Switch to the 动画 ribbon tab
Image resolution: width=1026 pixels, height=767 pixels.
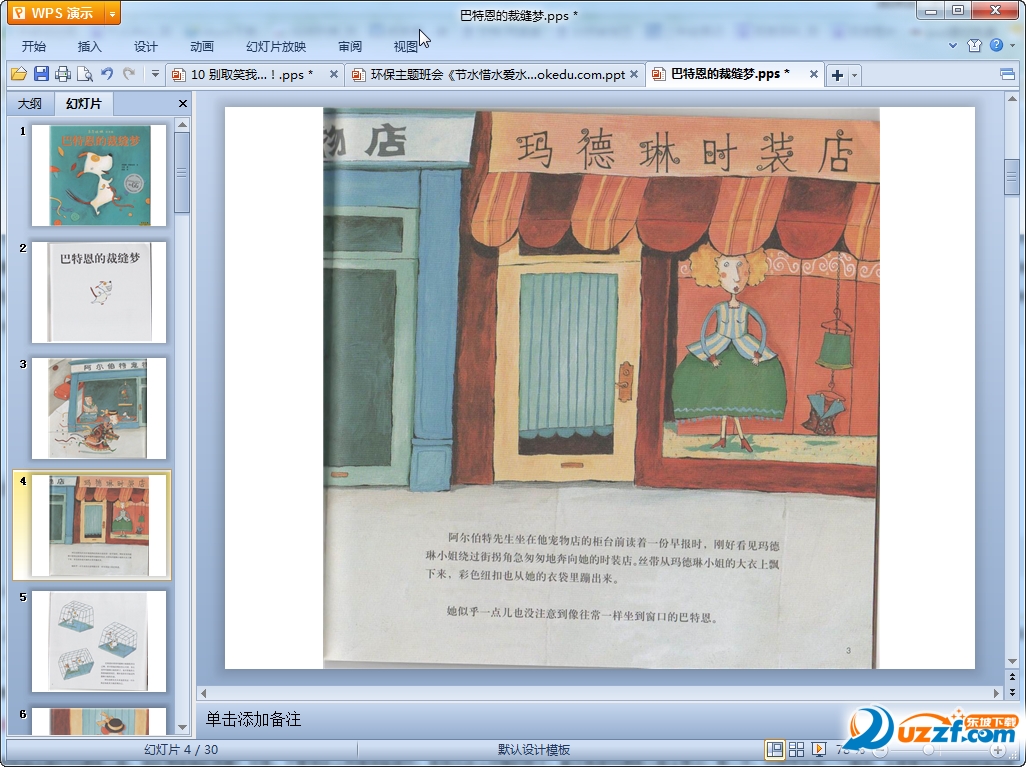202,46
